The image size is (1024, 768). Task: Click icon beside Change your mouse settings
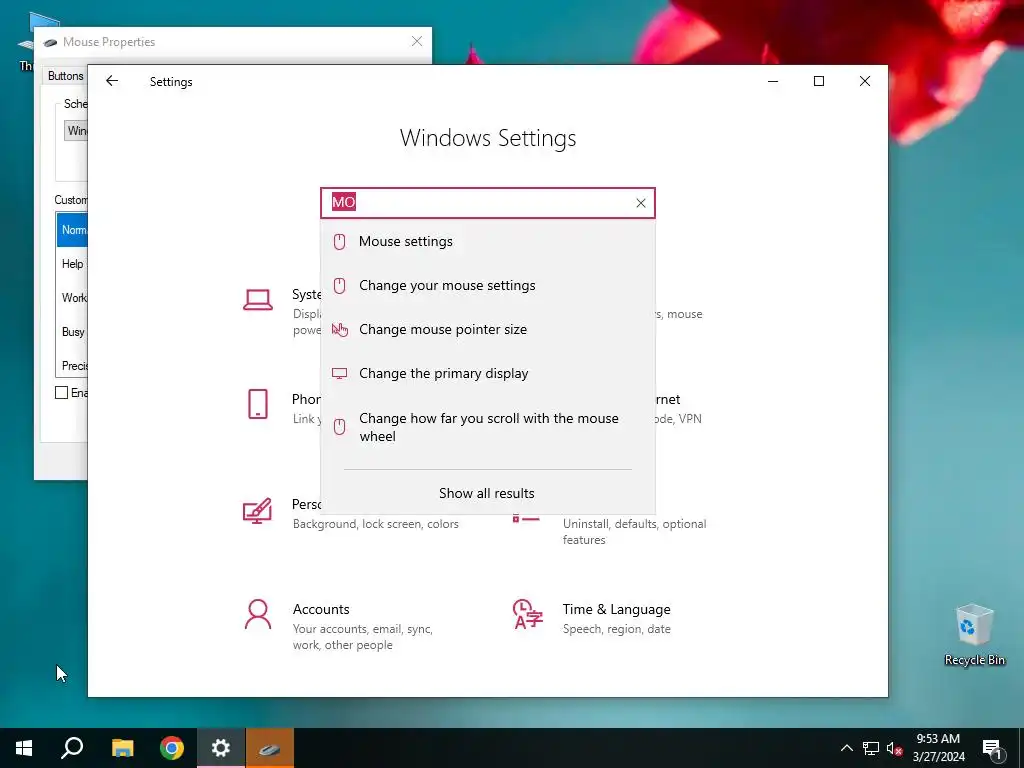point(340,285)
